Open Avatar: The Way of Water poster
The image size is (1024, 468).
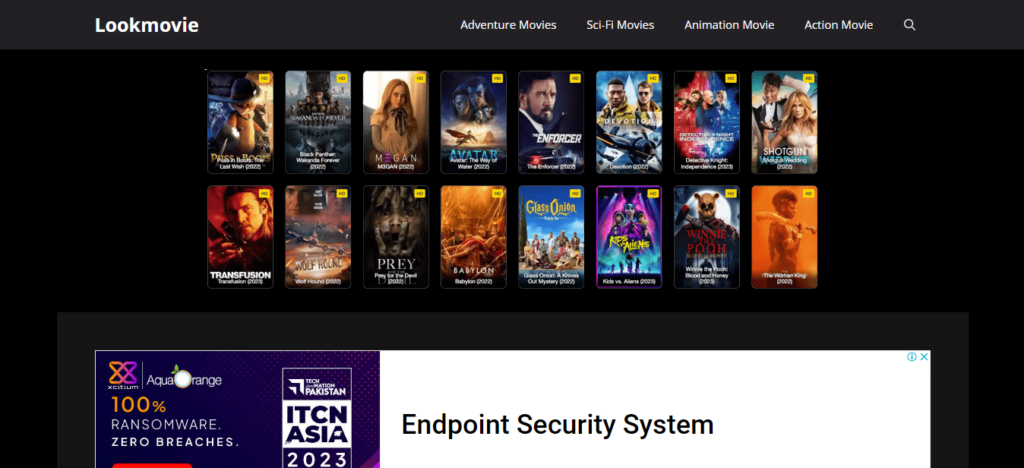point(473,122)
